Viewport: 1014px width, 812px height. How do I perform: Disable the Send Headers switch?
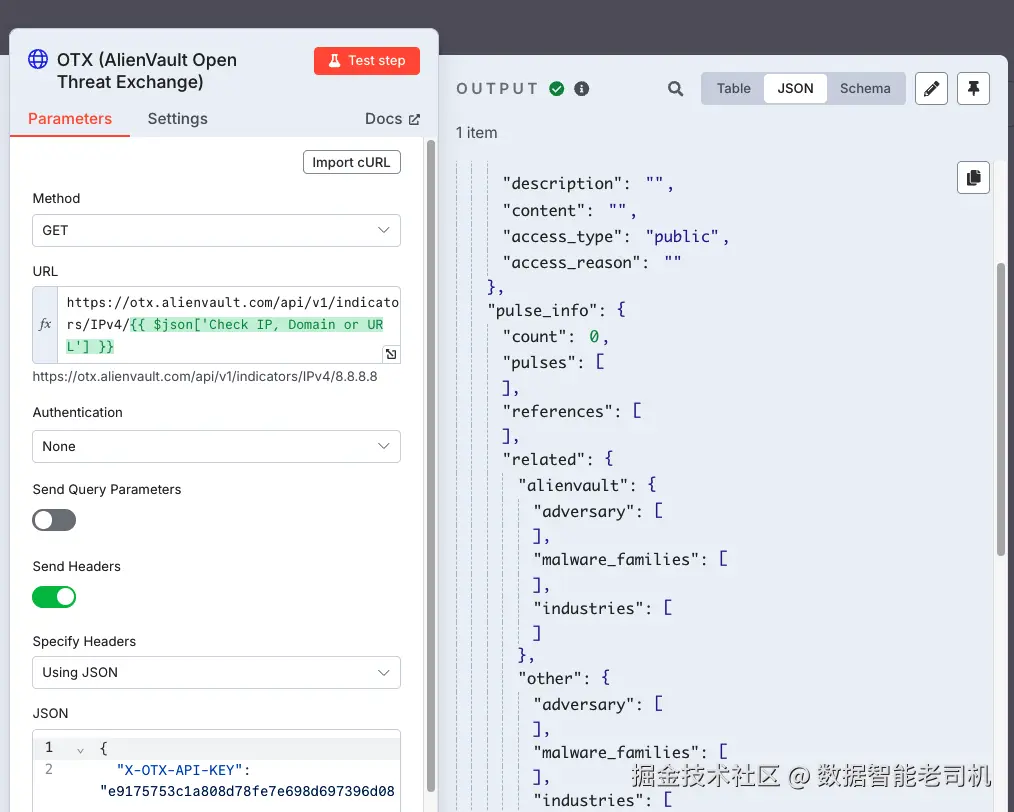click(x=54, y=597)
